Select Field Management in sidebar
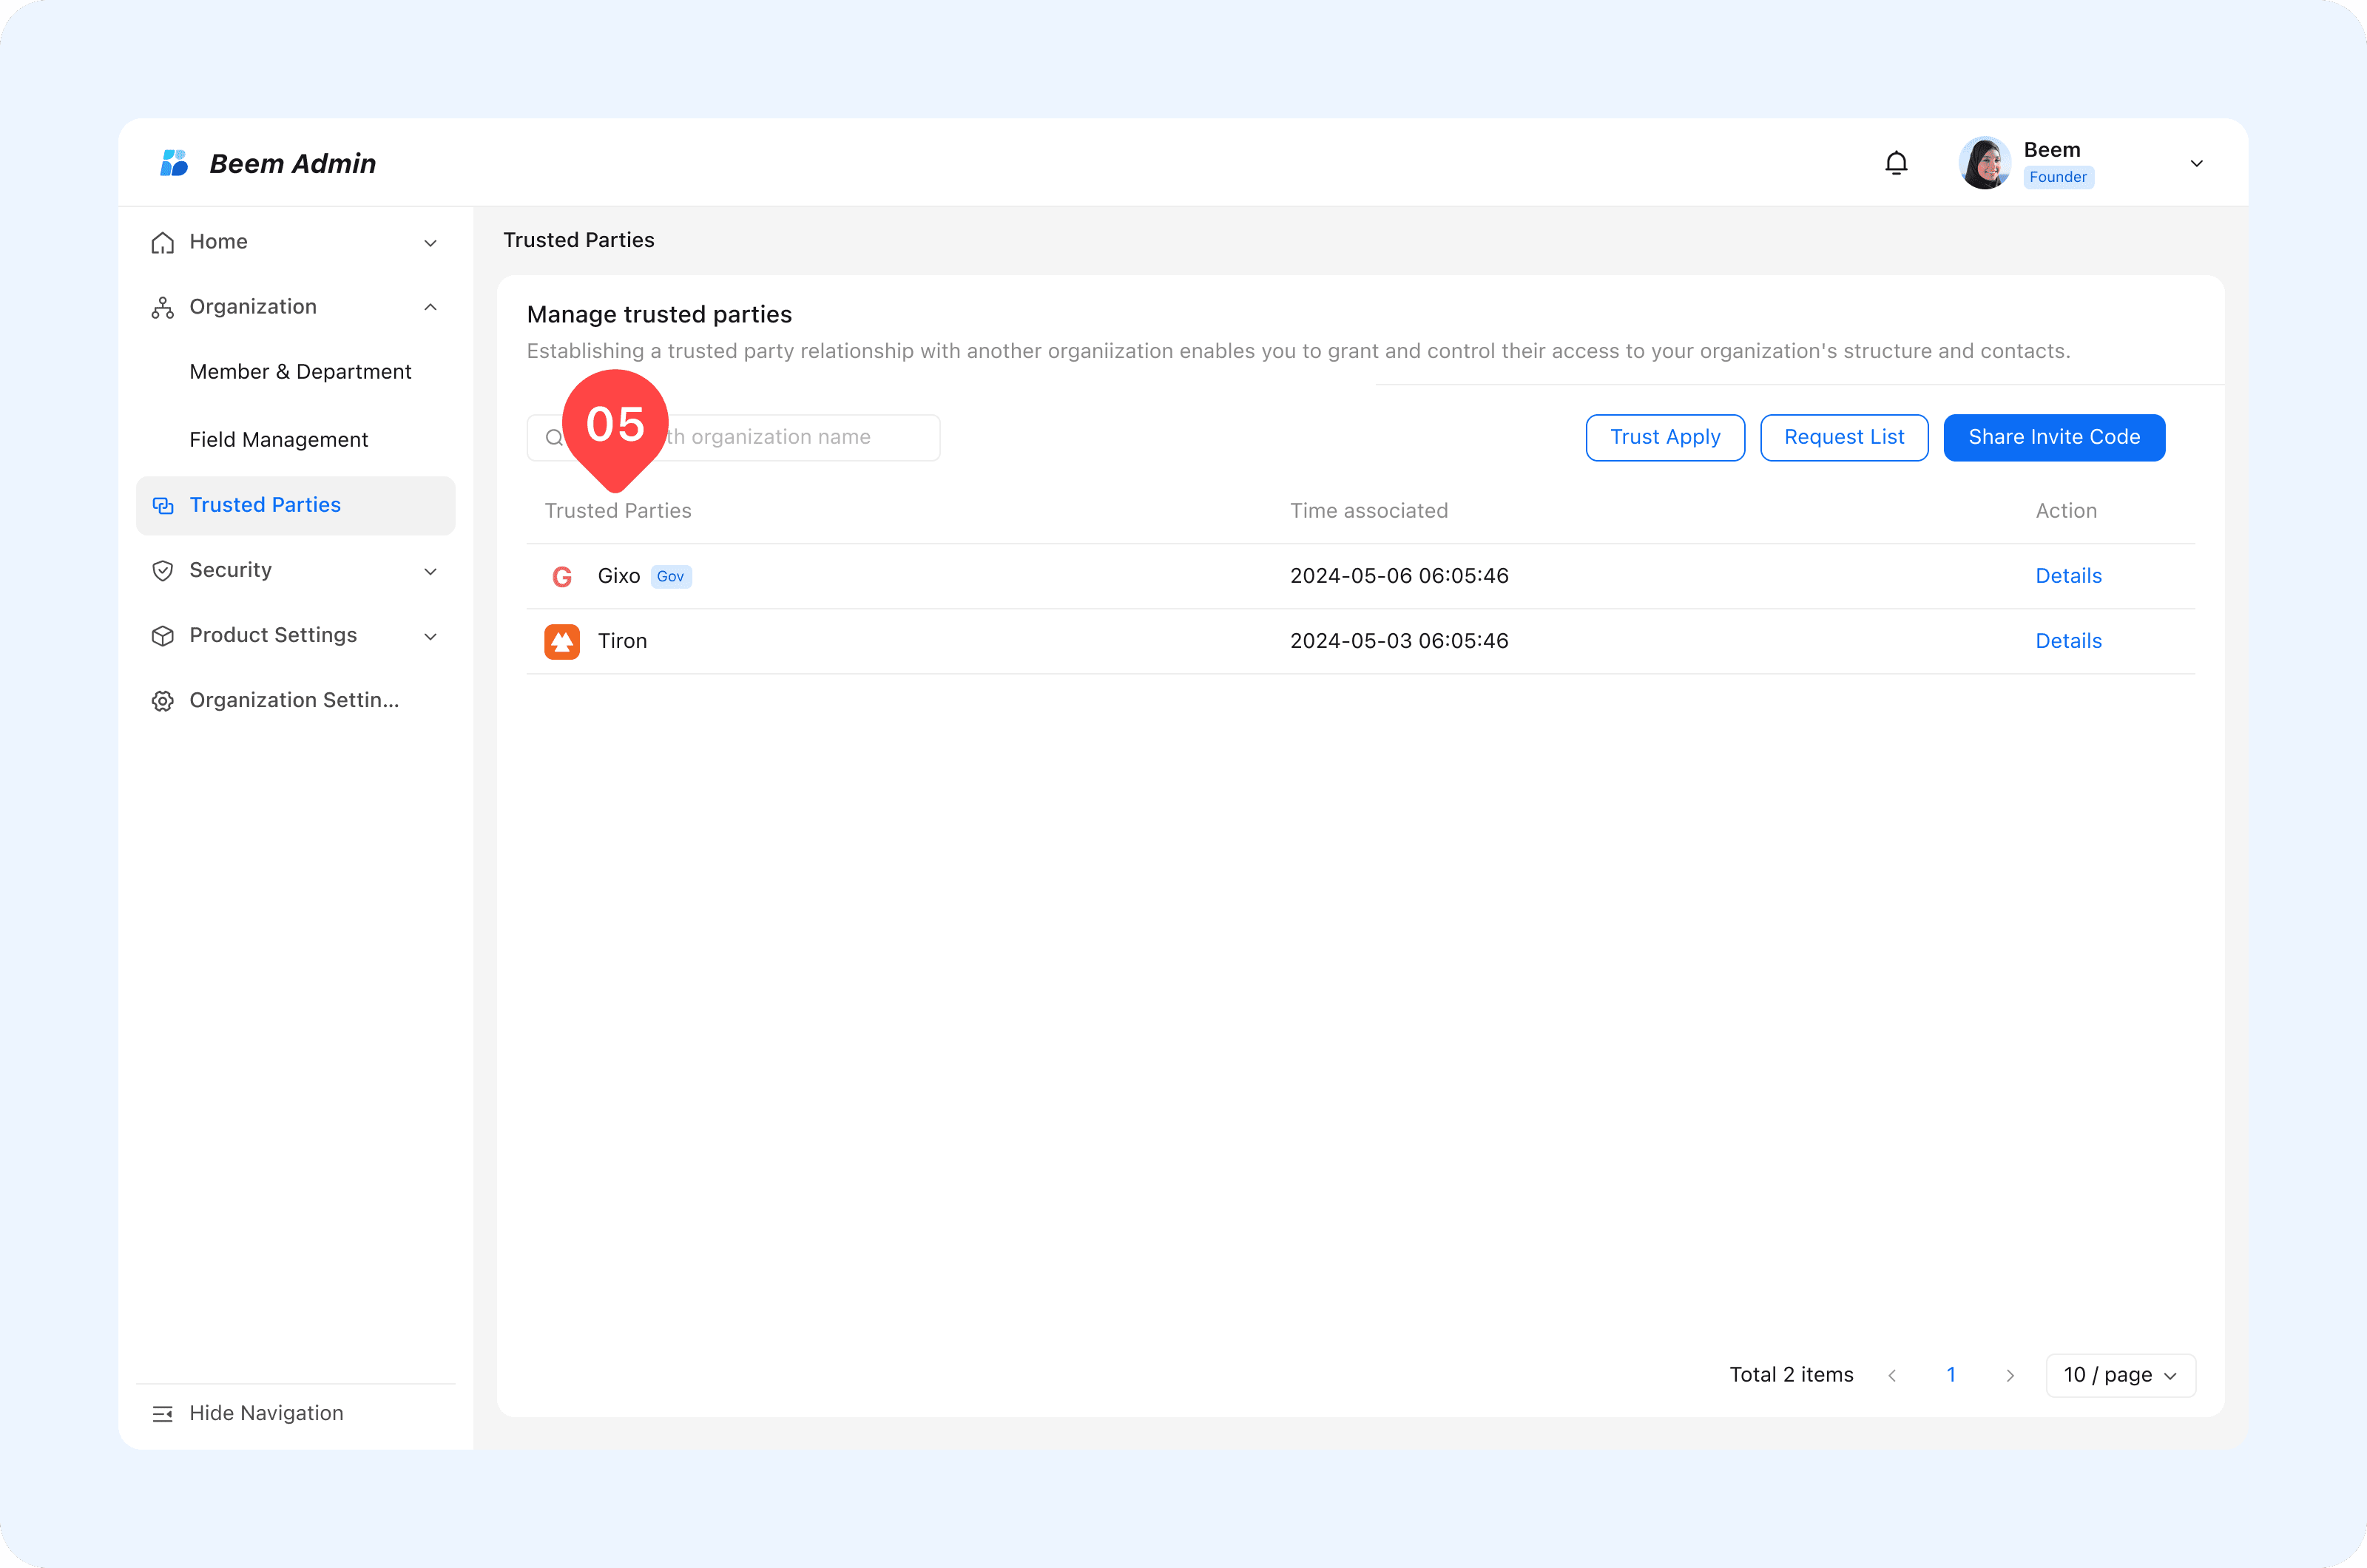Image resolution: width=2367 pixels, height=1568 pixels. click(279, 440)
